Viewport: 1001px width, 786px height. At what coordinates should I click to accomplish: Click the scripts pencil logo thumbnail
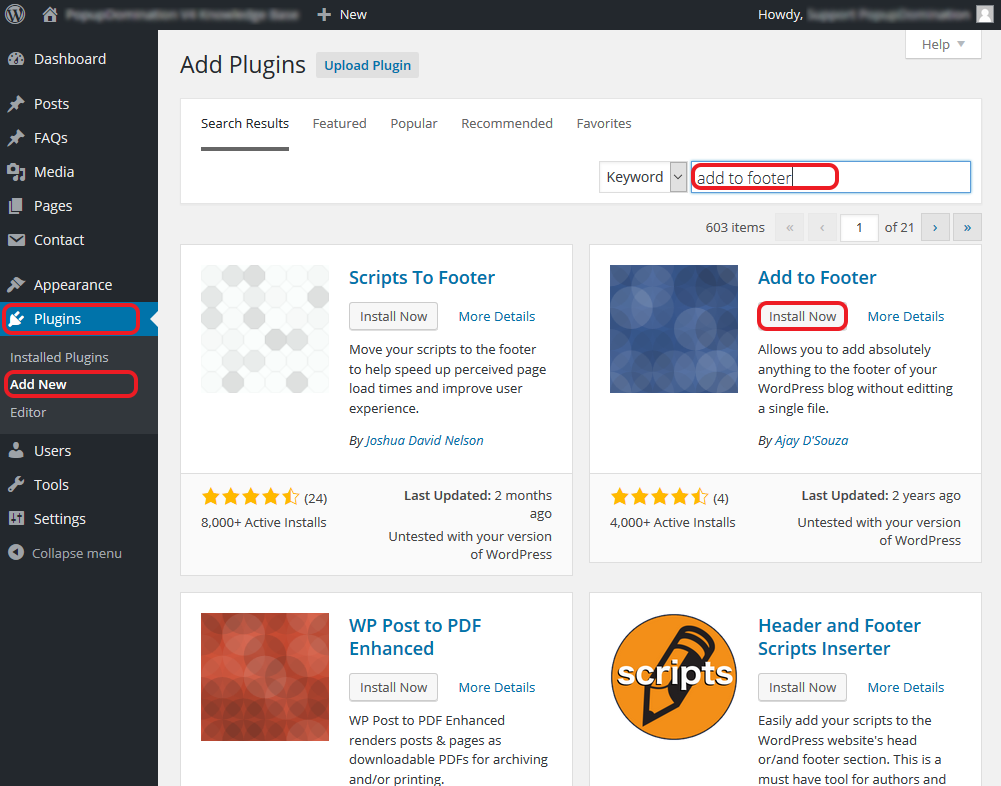(674, 677)
